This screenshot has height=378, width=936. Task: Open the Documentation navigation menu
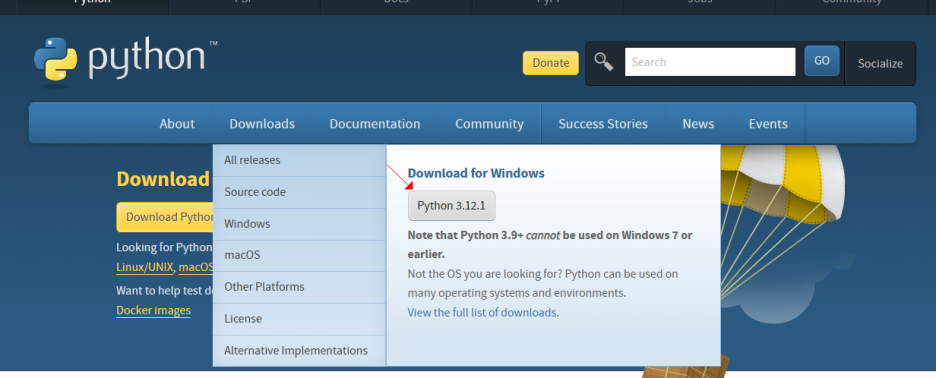(375, 124)
